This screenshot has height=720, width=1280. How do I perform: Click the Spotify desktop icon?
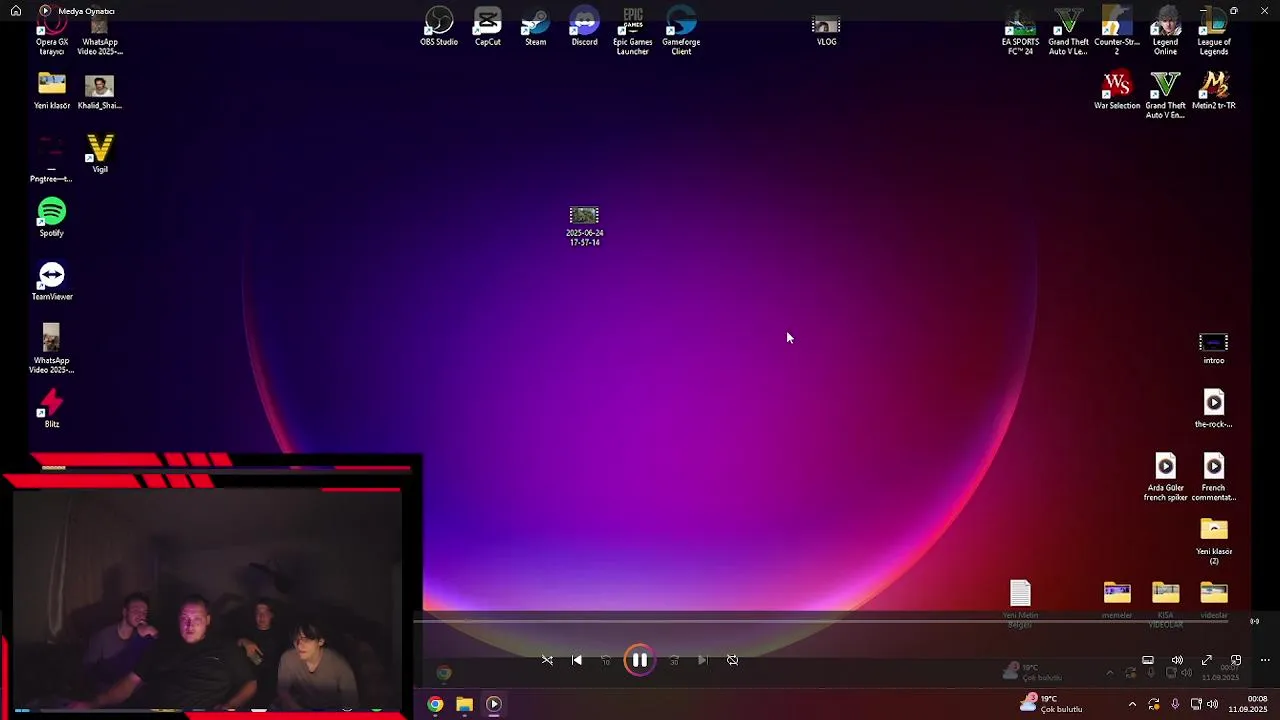[52, 217]
